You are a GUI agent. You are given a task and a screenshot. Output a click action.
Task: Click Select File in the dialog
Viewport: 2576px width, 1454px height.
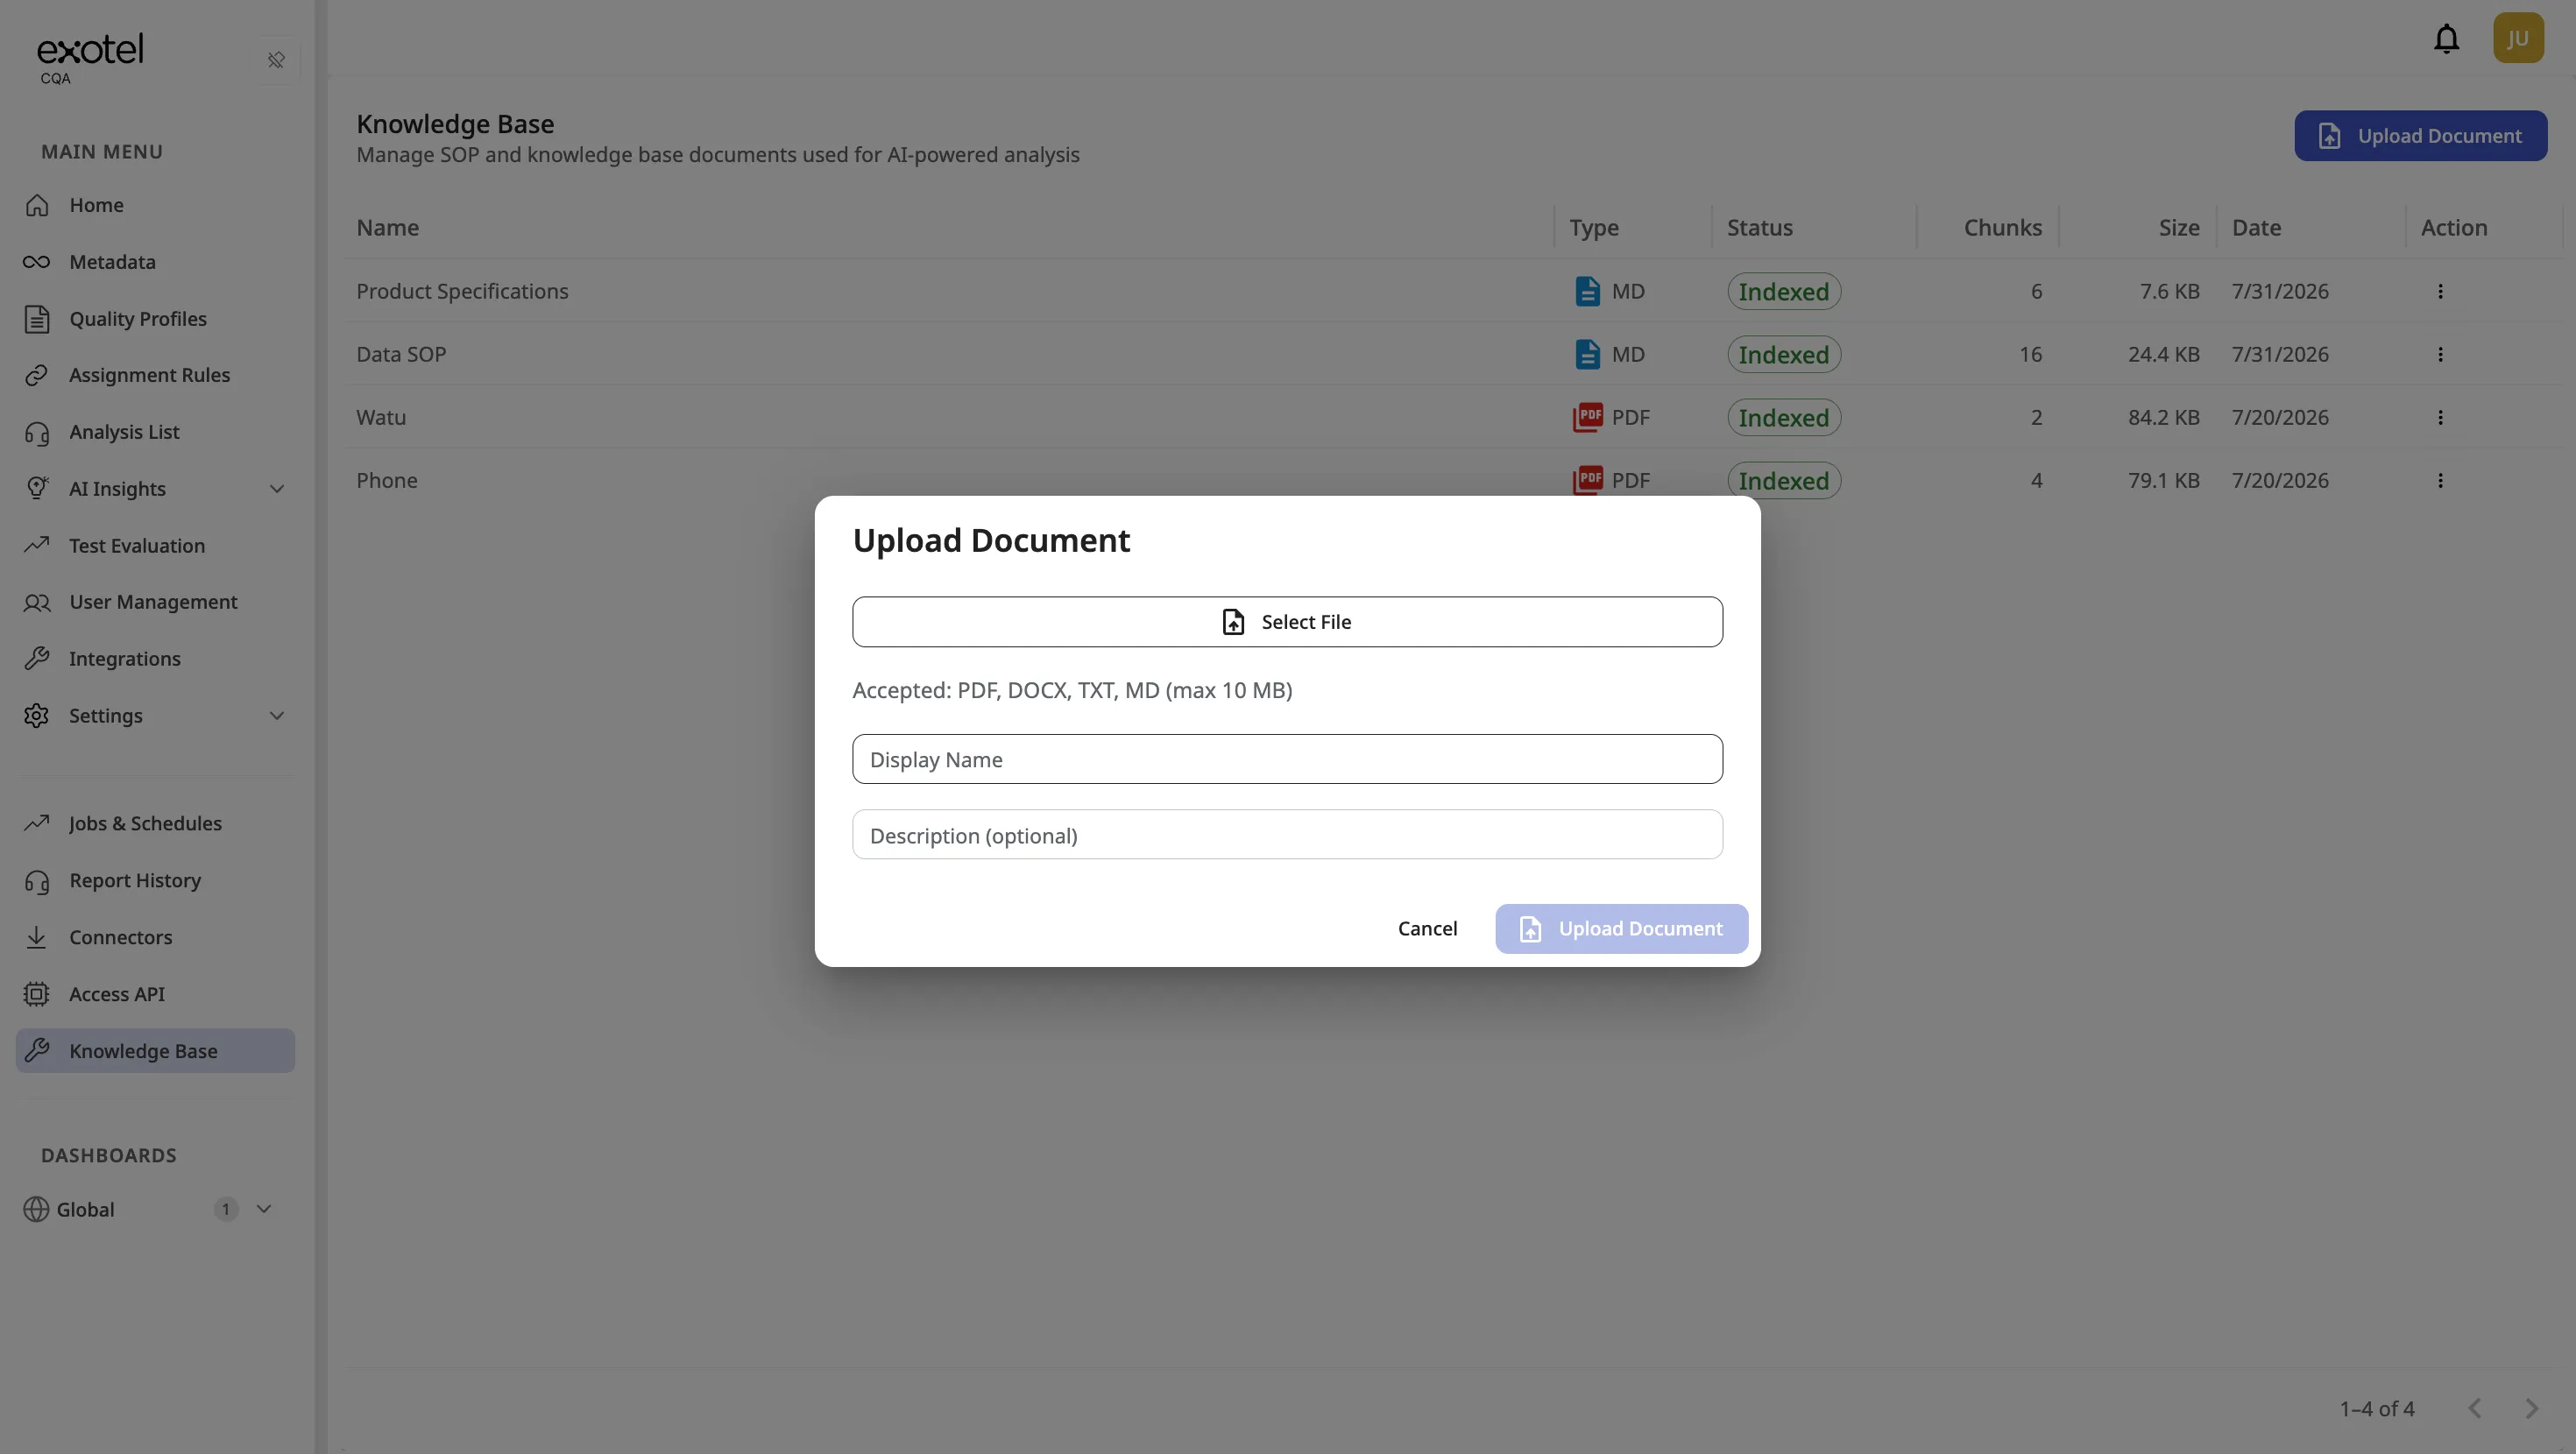pyautogui.click(x=1287, y=622)
